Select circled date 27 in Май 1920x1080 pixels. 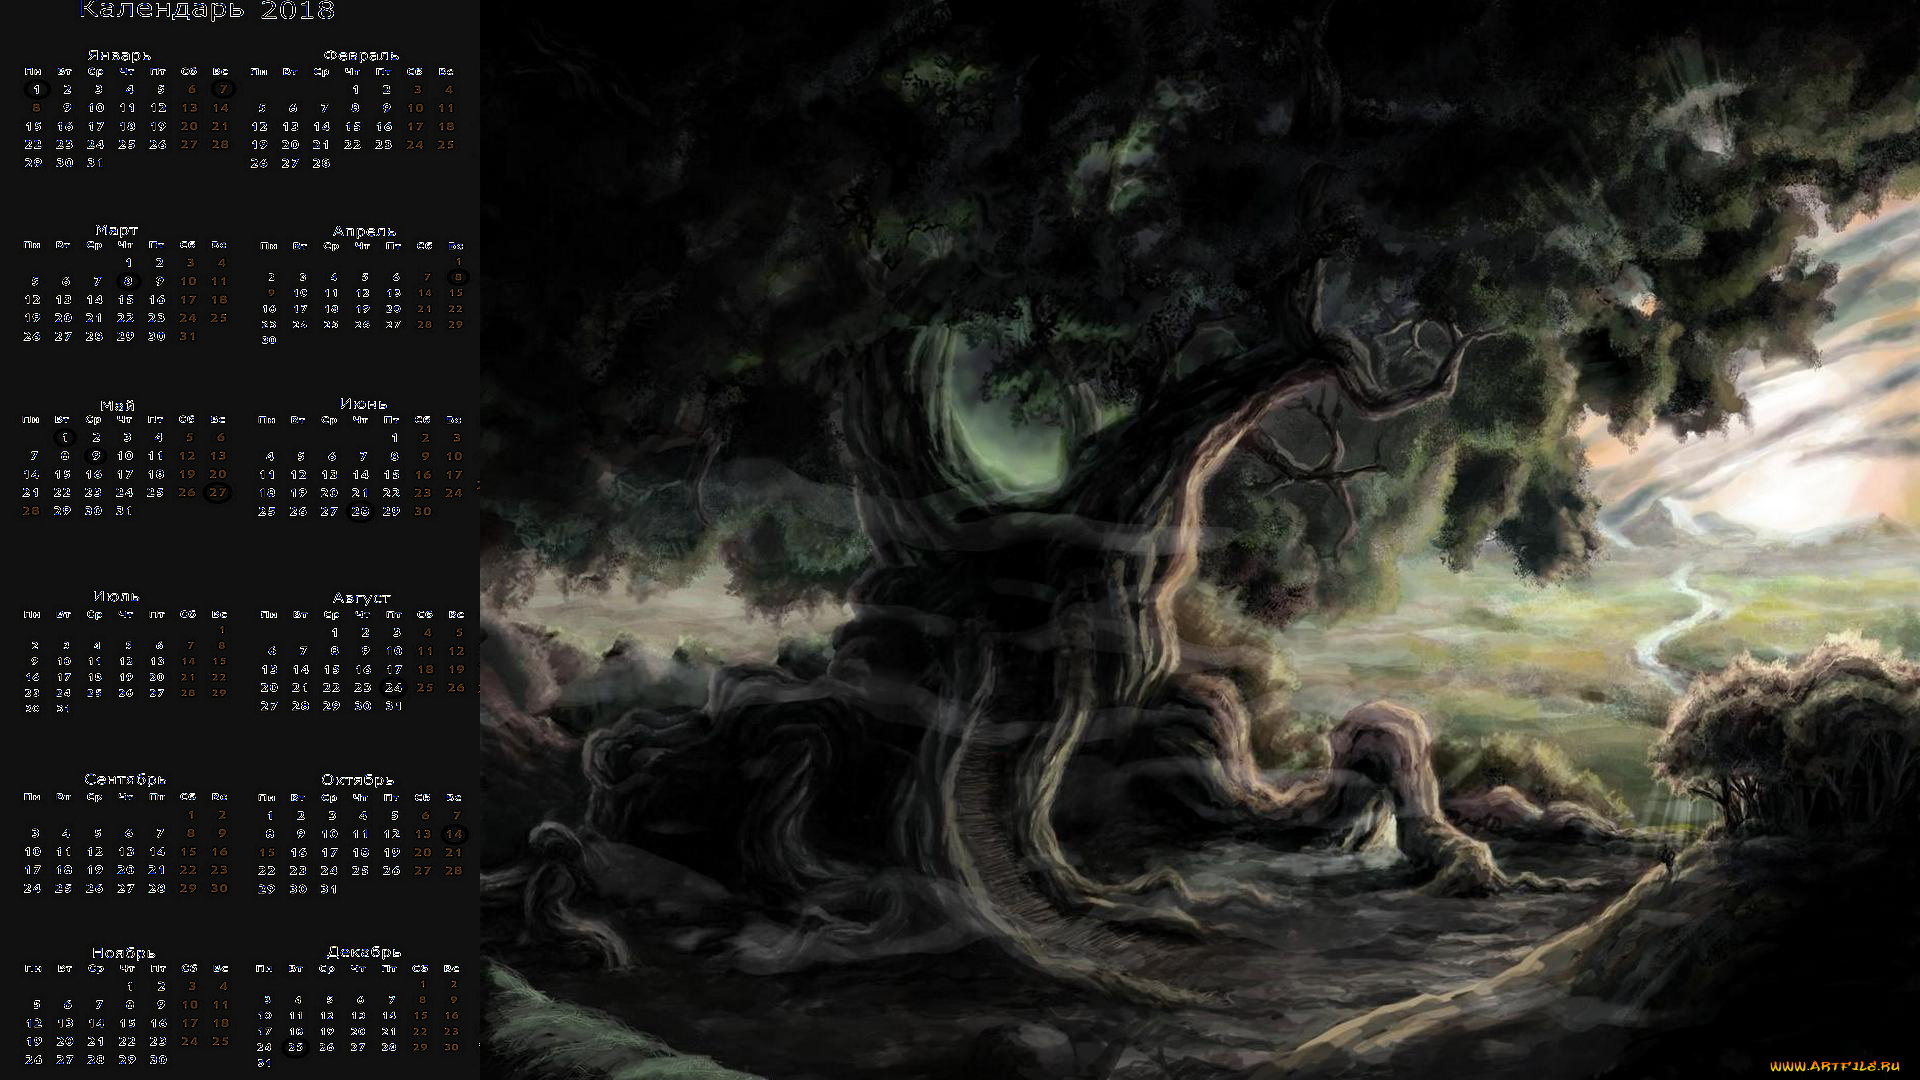(217, 492)
